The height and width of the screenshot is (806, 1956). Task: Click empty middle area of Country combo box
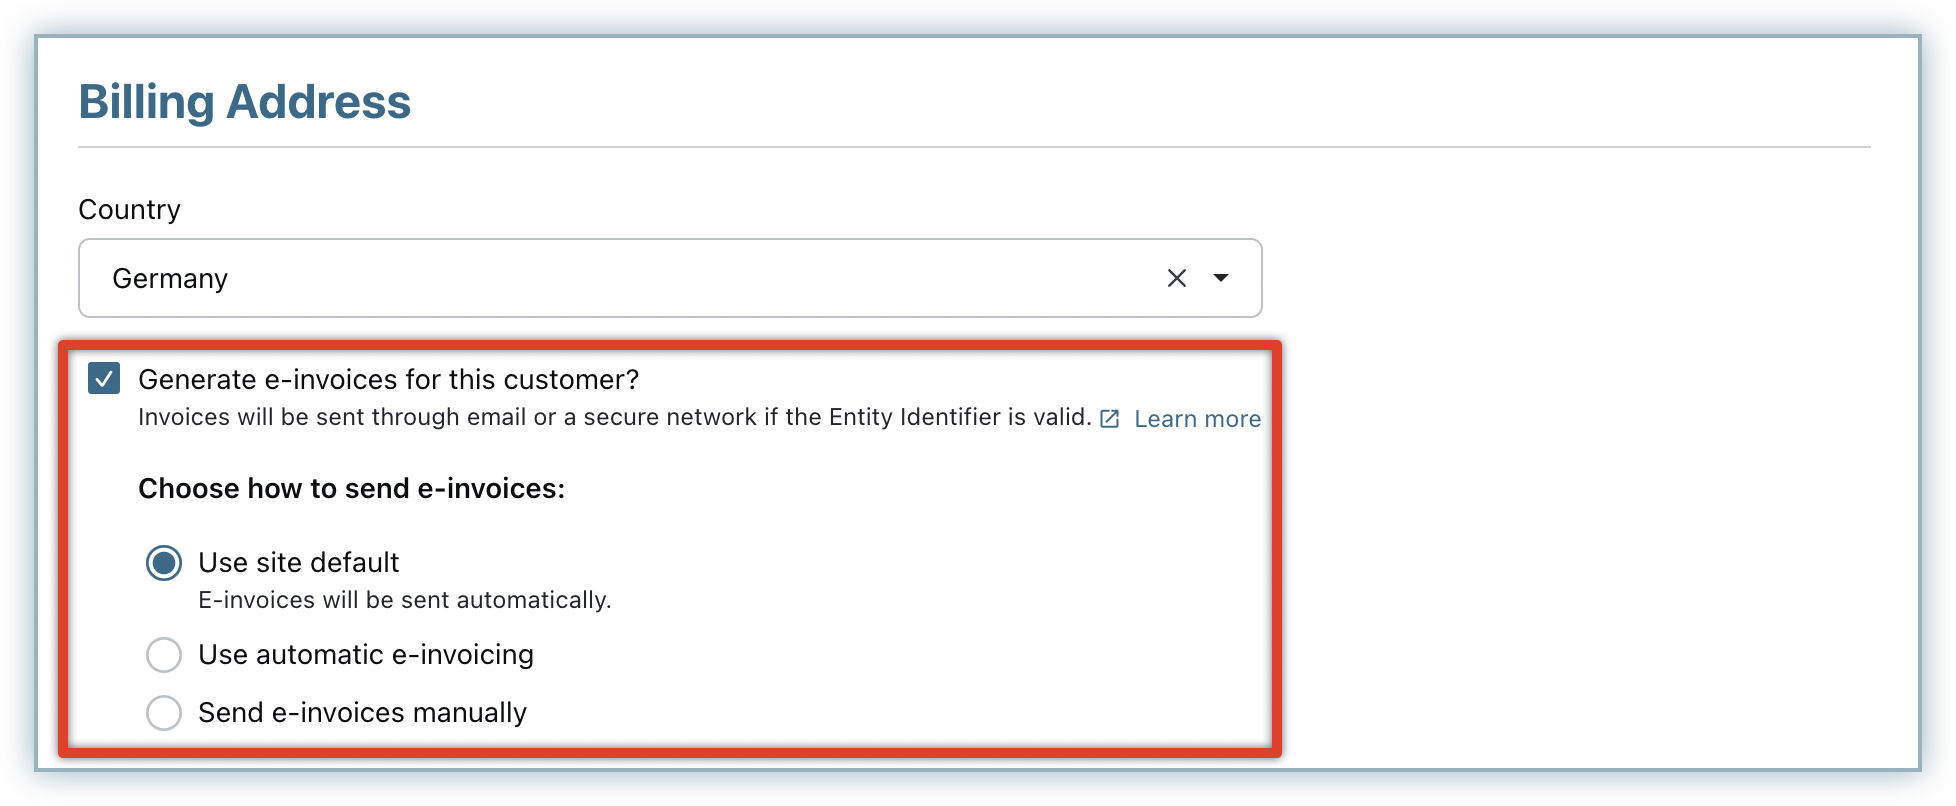[x=680, y=278]
